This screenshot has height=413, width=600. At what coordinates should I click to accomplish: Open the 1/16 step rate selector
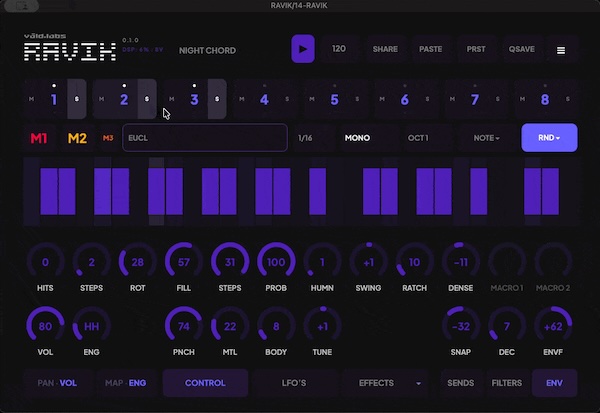pyautogui.click(x=305, y=138)
